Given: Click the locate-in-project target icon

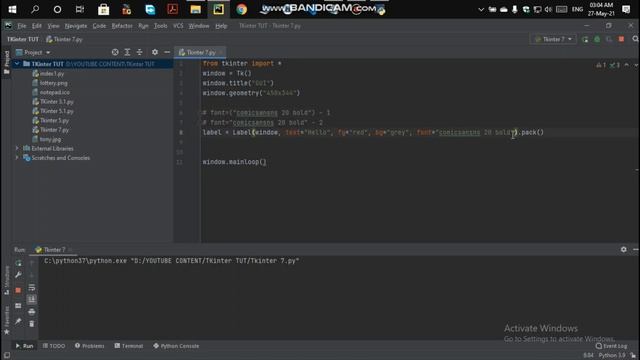Looking at the screenshot, I should coord(115,52).
